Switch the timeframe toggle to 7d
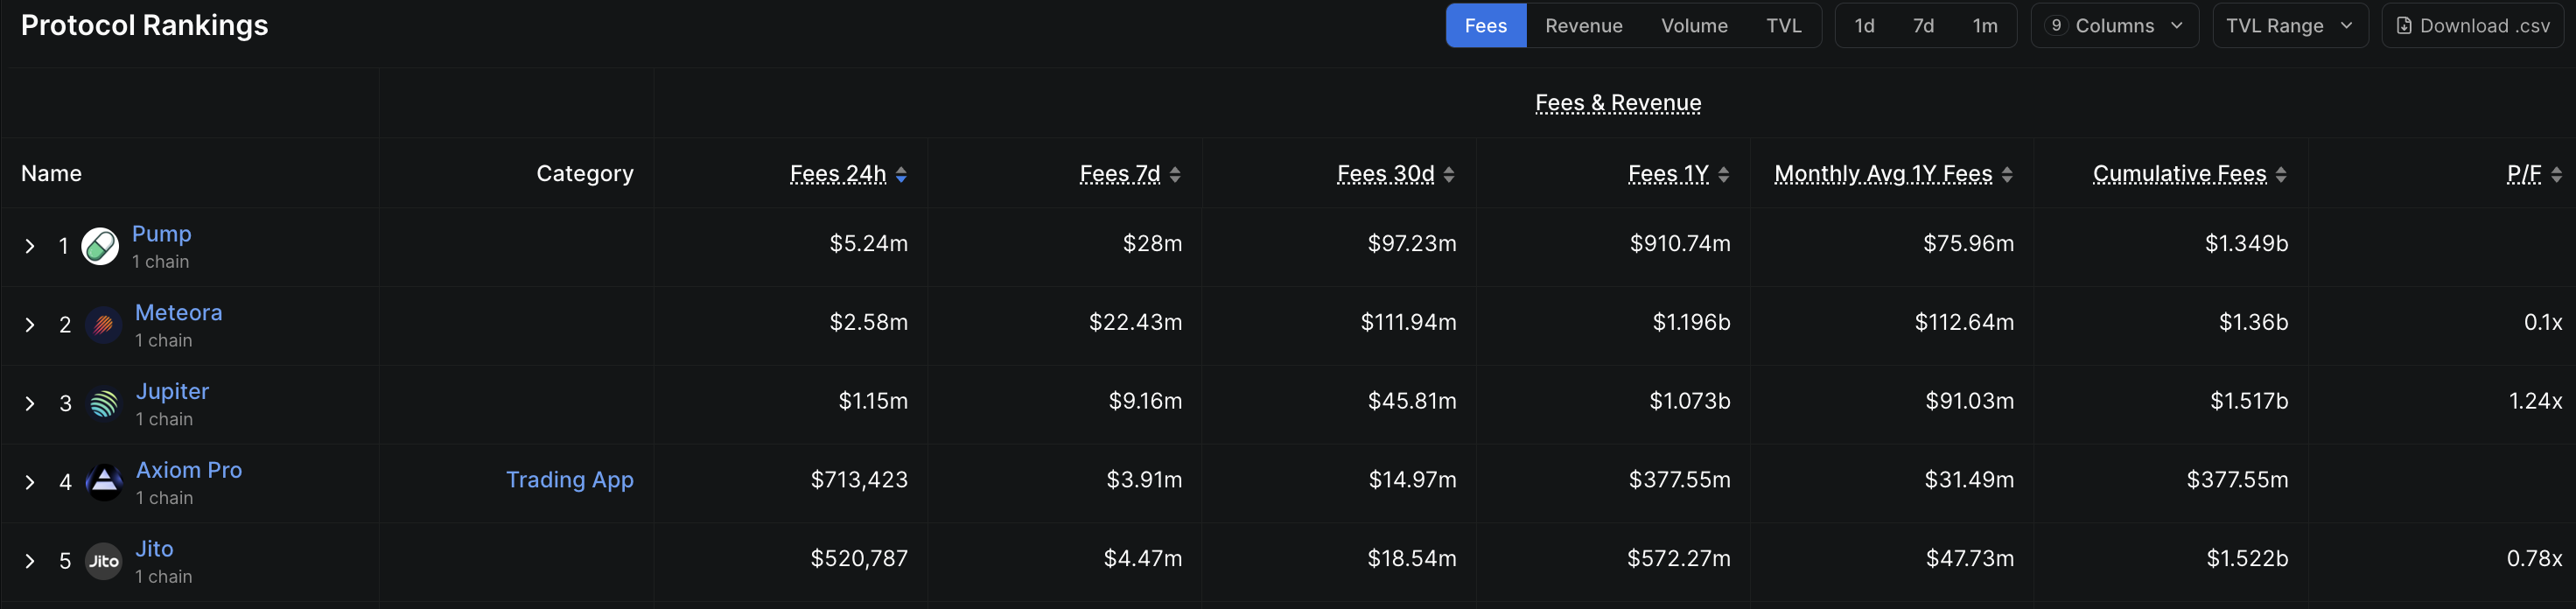The height and width of the screenshot is (609, 2576). click(1923, 26)
